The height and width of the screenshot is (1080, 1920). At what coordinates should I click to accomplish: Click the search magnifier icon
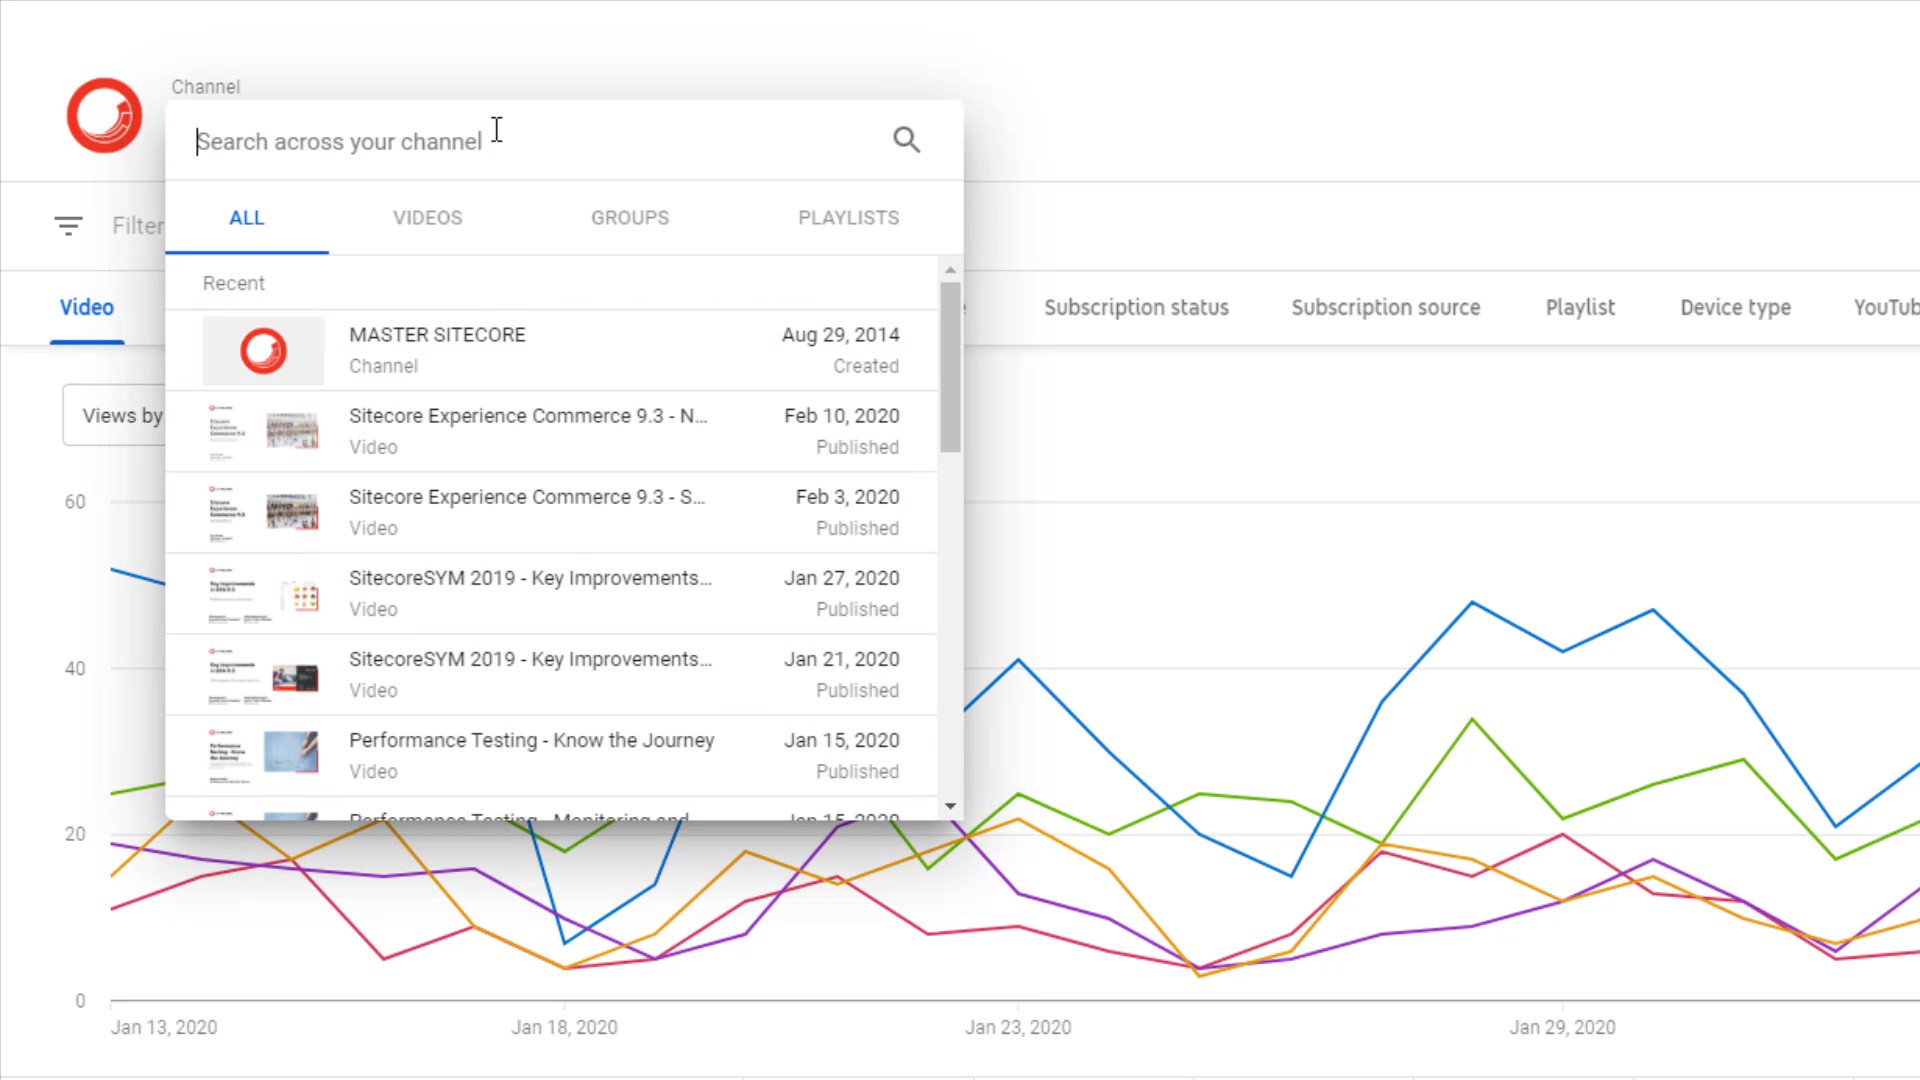[906, 140]
